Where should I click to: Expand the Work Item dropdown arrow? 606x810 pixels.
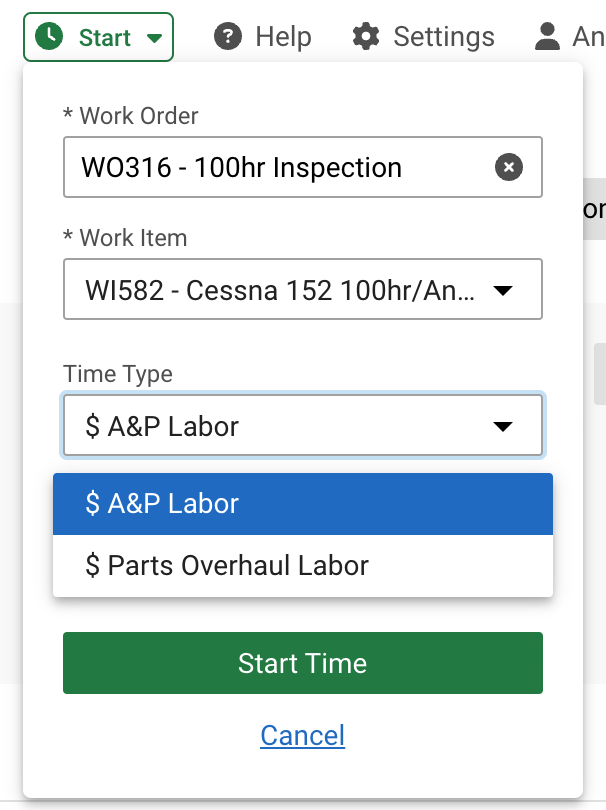click(503, 290)
